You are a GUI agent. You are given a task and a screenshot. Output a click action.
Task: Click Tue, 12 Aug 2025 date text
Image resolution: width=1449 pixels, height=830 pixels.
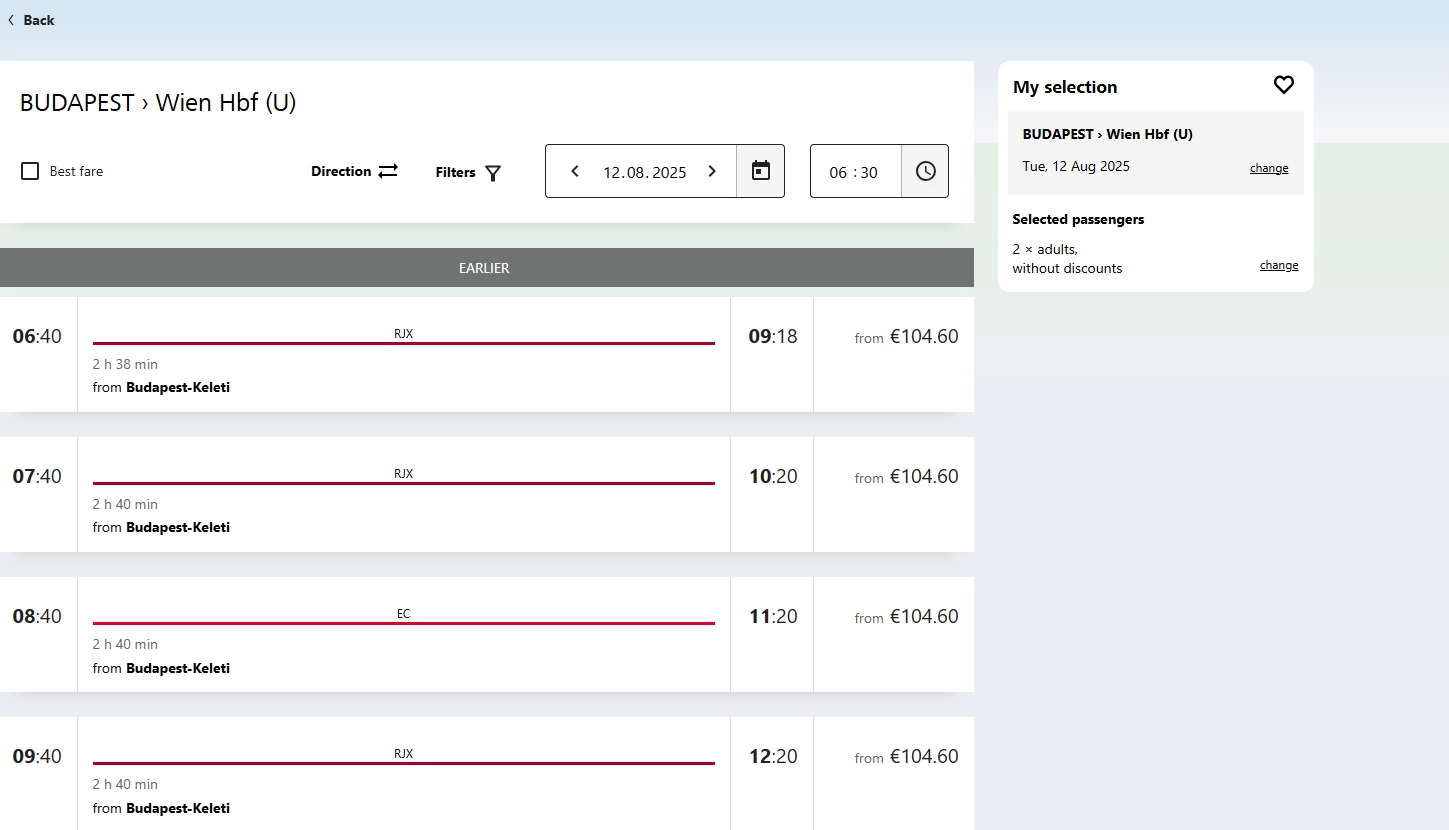pos(1076,166)
